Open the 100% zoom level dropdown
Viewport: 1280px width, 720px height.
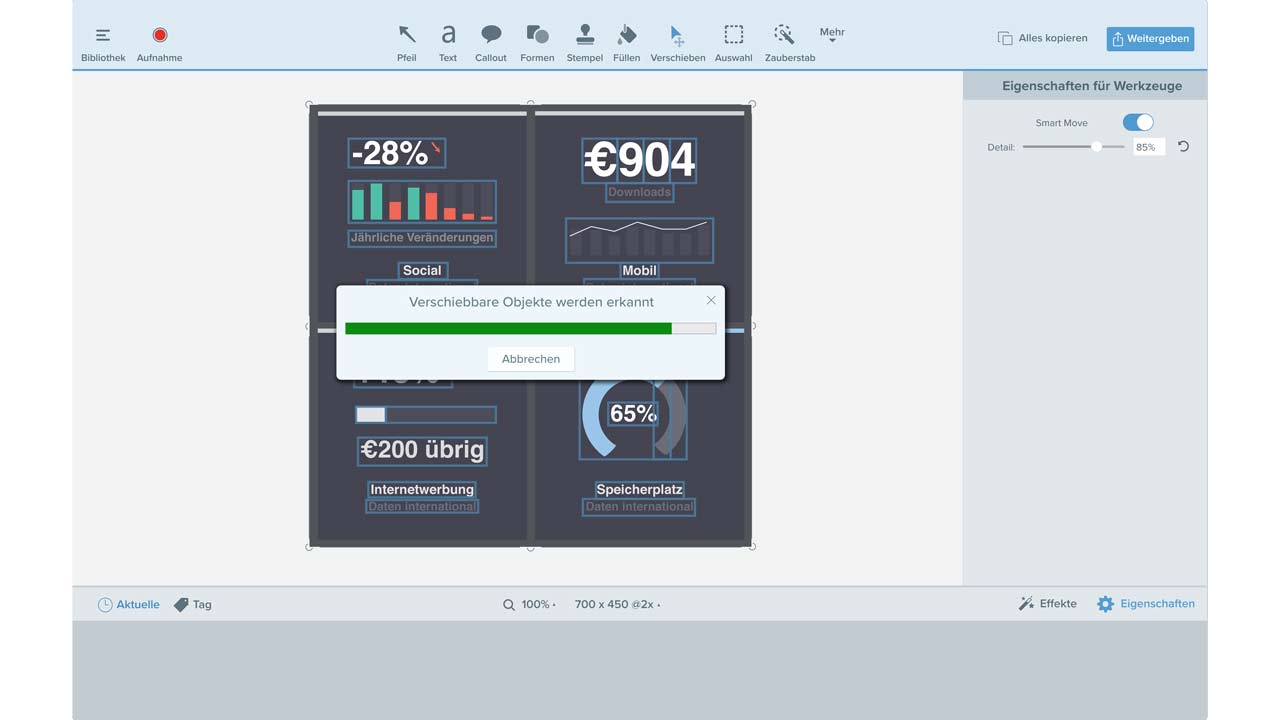[530, 604]
